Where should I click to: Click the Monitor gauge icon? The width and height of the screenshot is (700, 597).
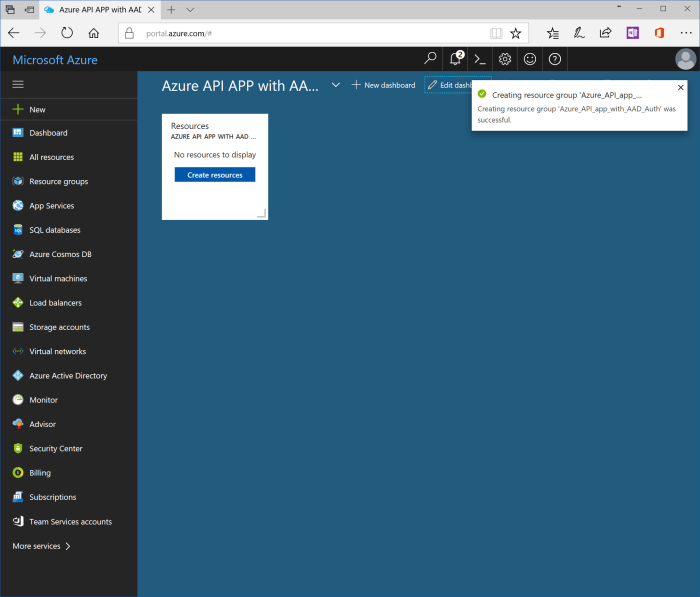(18, 400)
